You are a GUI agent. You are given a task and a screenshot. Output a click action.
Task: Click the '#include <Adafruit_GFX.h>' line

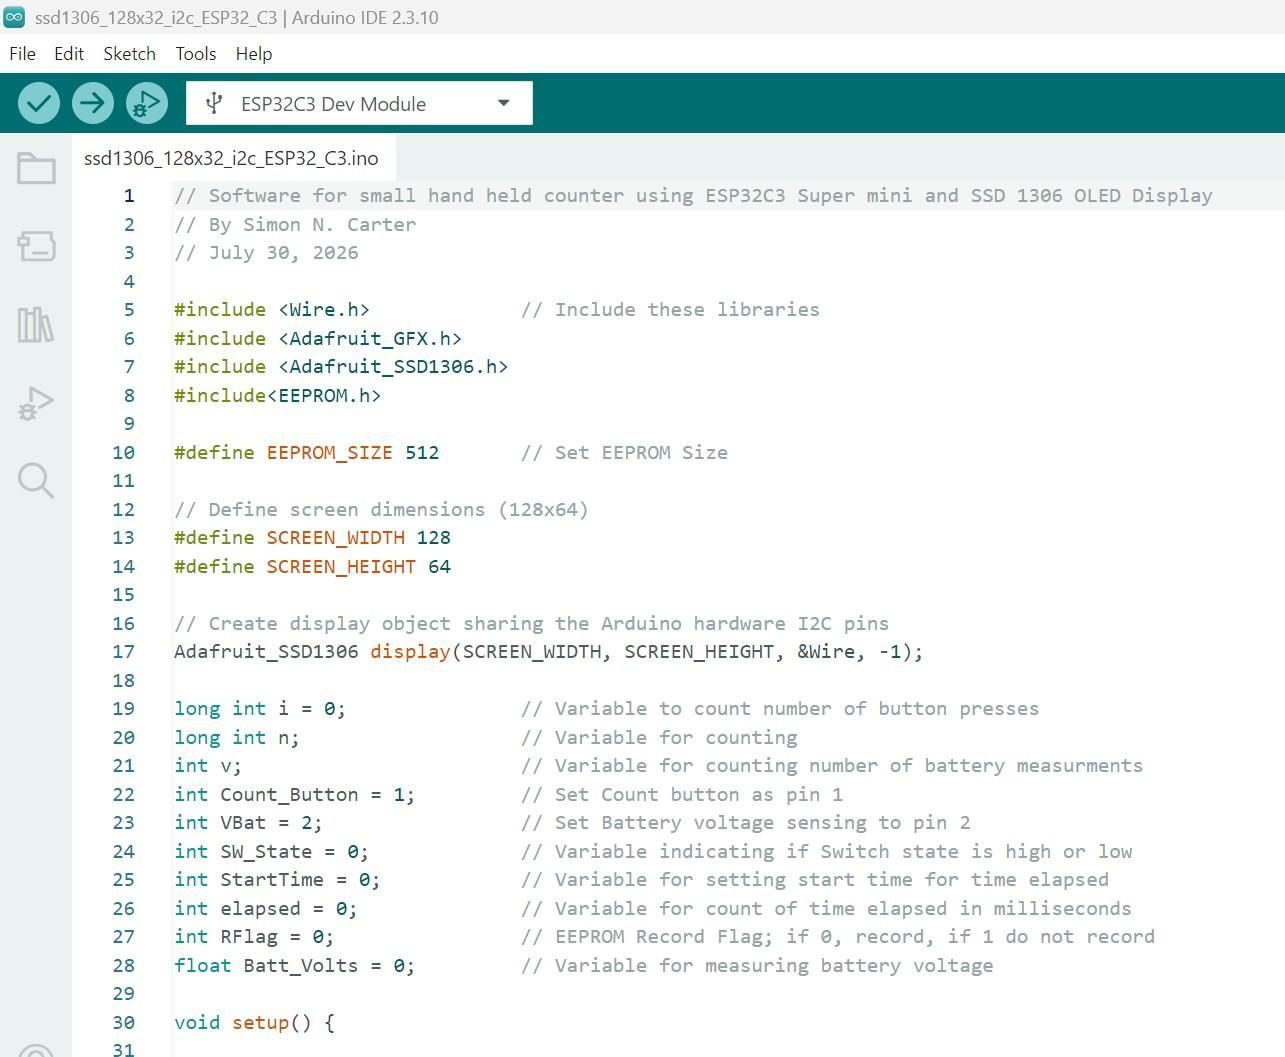pyautogui.click(x=318, y=339)
